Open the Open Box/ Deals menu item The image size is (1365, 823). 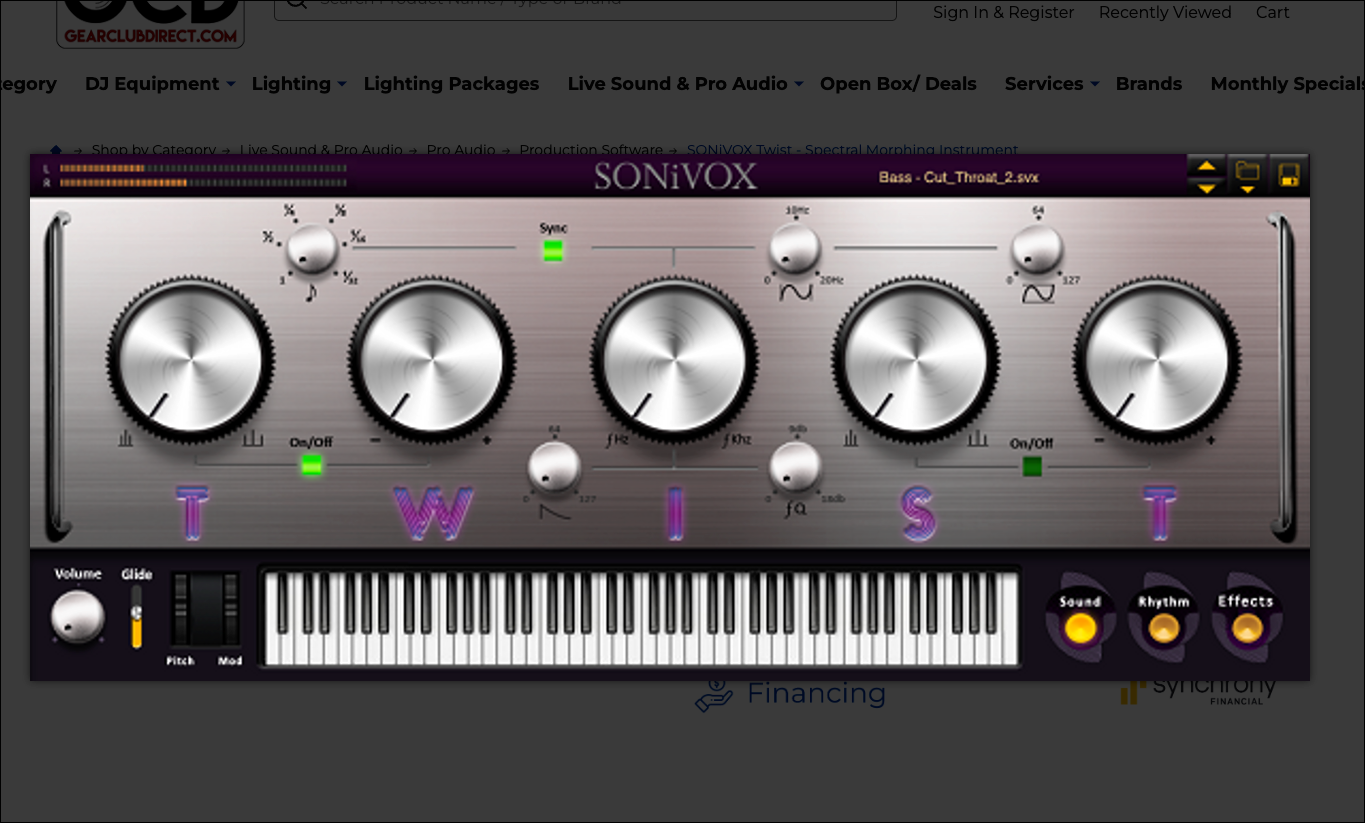click(898, 84)
